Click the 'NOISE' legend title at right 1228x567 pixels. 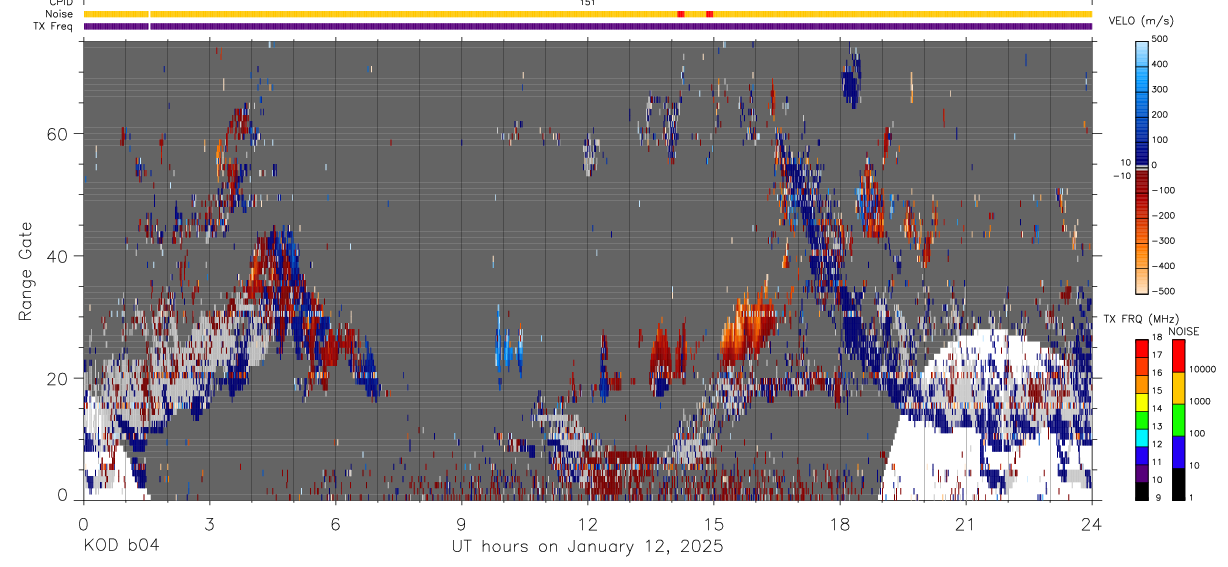[x=1183, y=331]
